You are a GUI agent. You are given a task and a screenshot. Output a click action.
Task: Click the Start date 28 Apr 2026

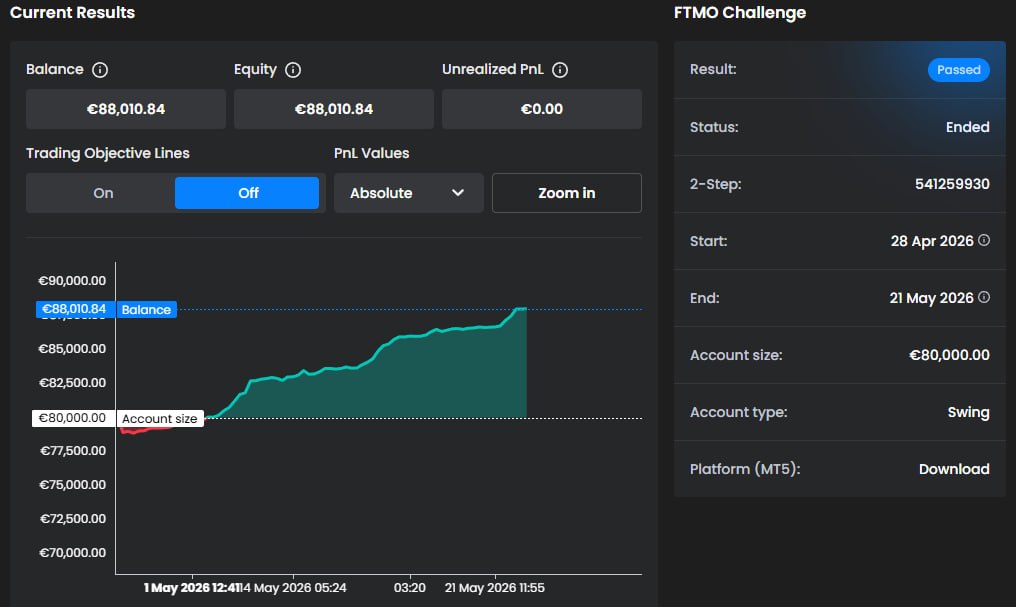pyautogui.click(x=932, y=241)
